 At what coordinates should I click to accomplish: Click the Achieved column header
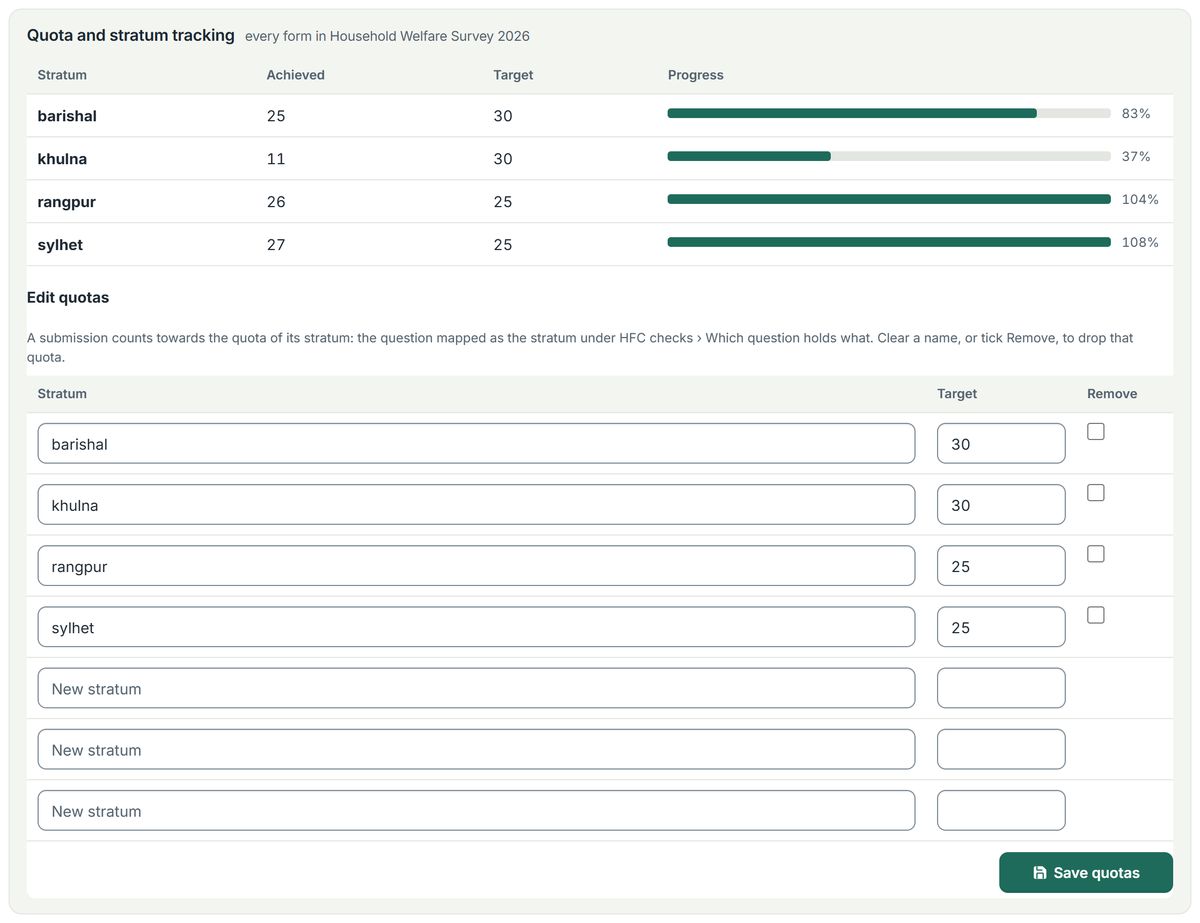click(x=295, y=75)
